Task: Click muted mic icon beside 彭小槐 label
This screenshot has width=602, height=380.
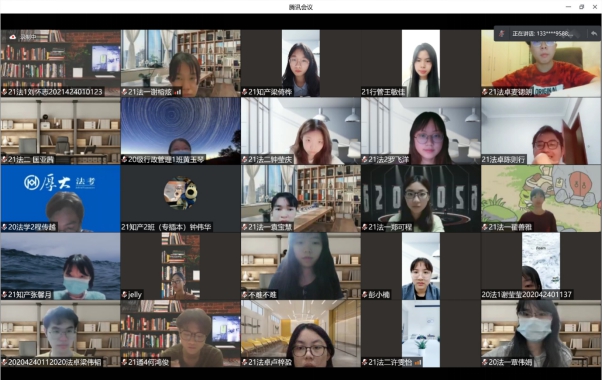Action: (365, 295)
